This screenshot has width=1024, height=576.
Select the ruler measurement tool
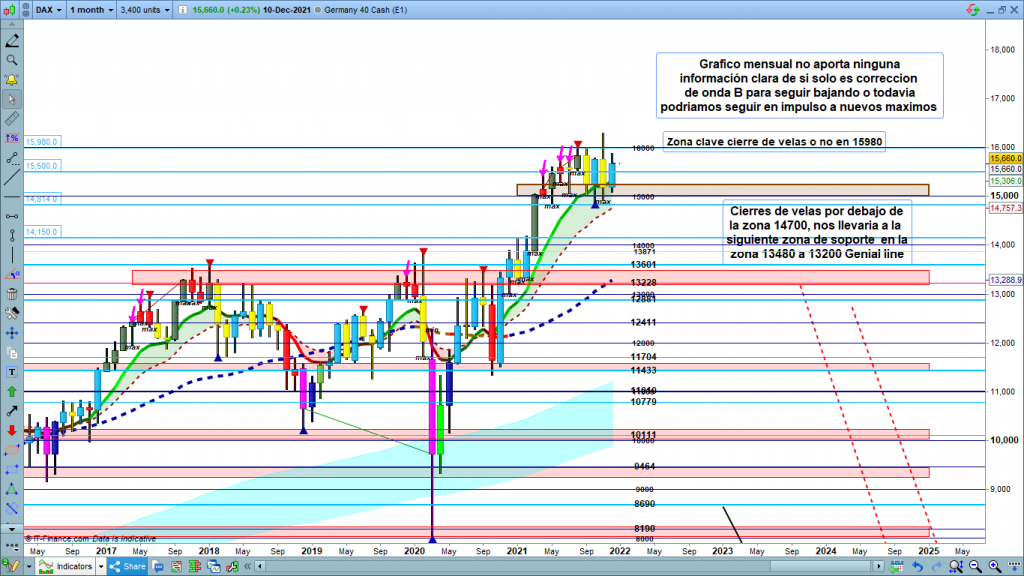[12, 118]
